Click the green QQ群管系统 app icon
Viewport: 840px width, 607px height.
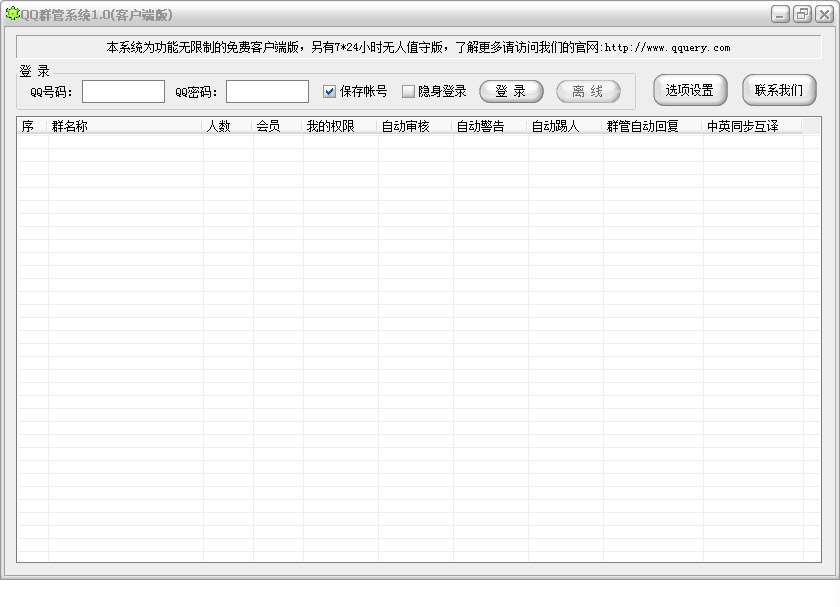coord(12,14)
